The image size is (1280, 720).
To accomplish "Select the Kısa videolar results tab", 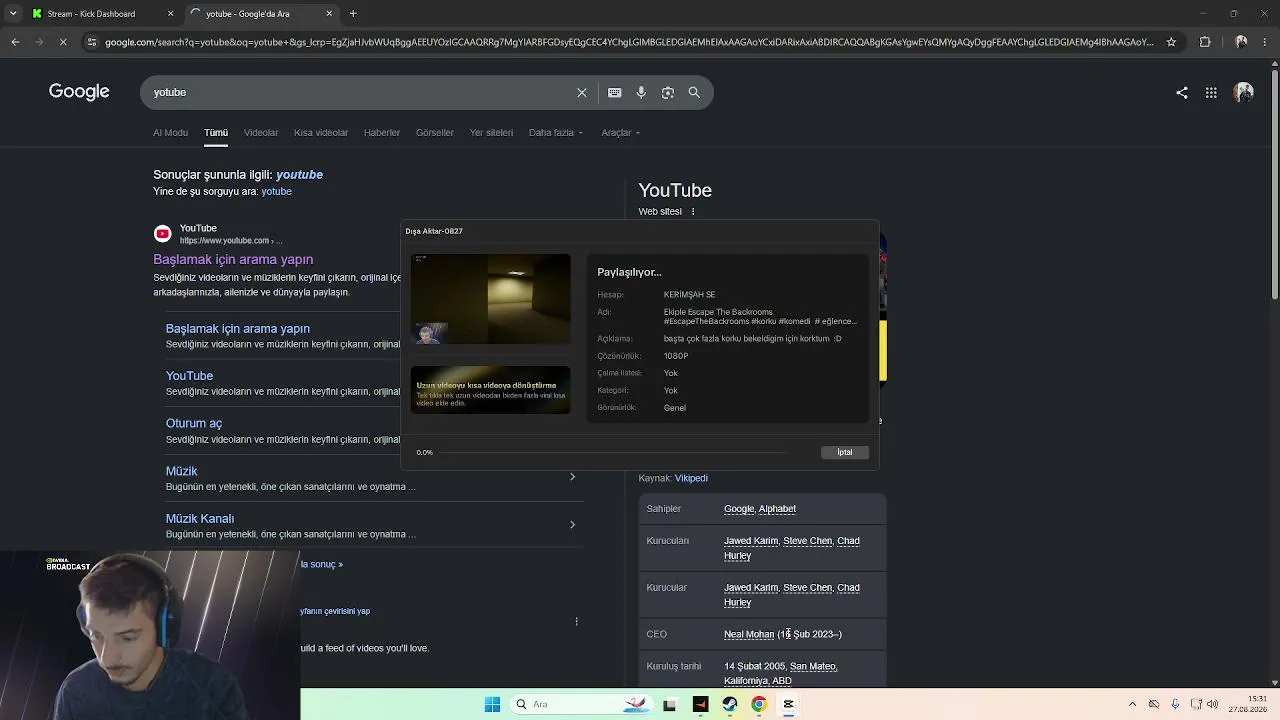I will [x=321, y=132].
